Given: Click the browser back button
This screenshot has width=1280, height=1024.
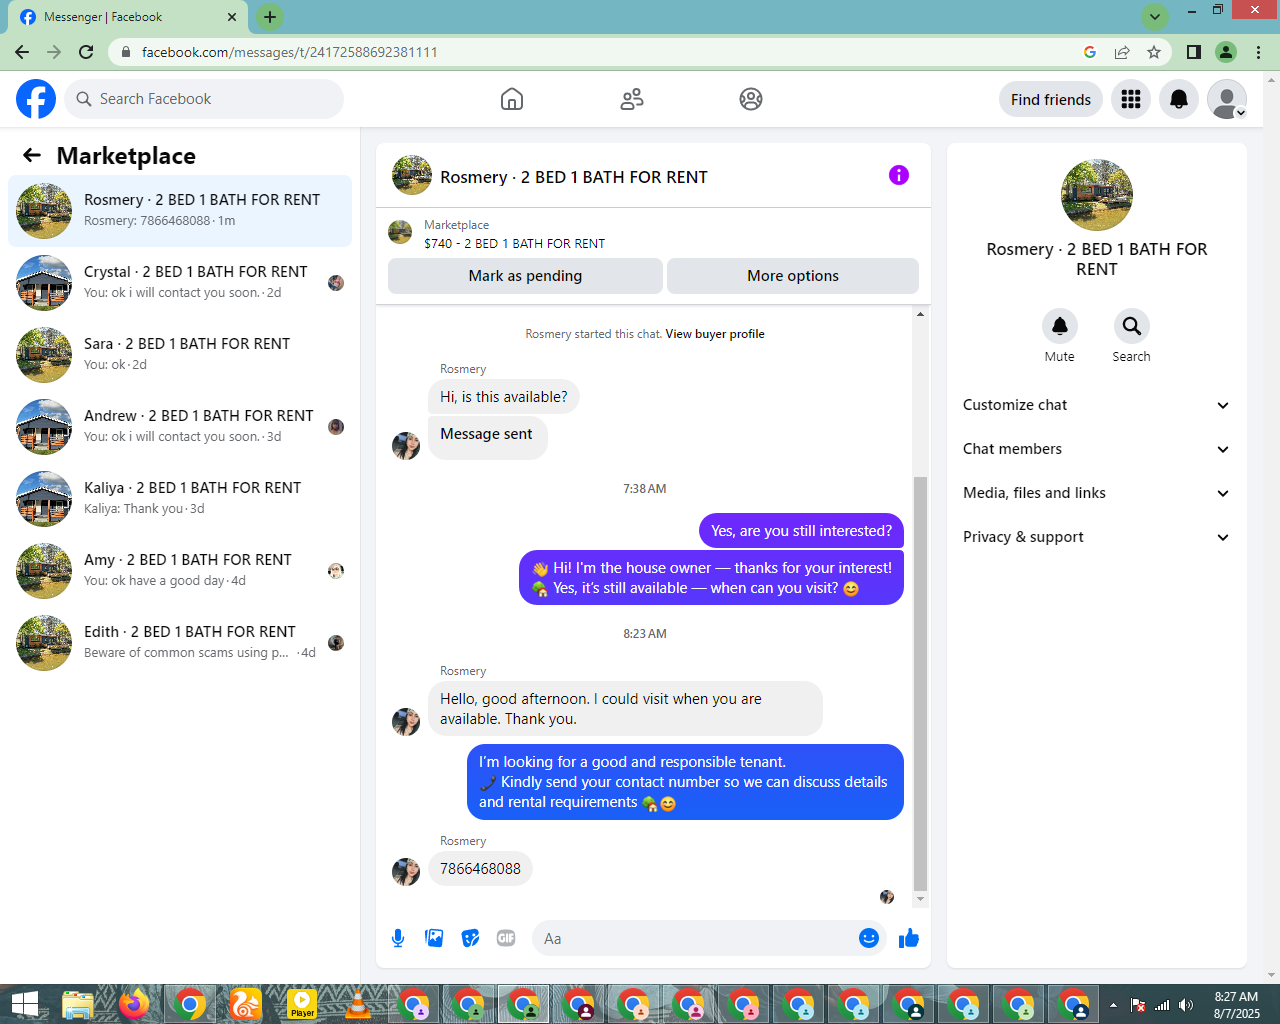Looking at the screenshot, I should click(22, 52).
